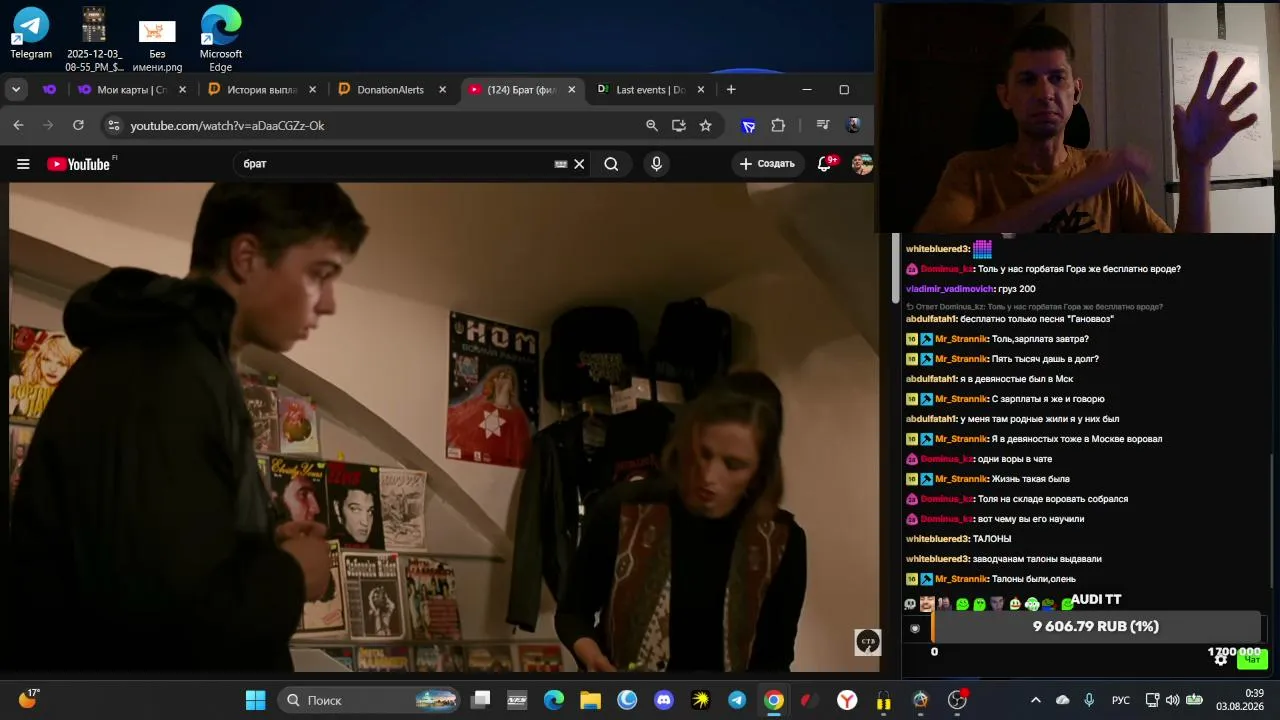The image size is (1280, 720).
Task: Show hidden system tray icons chevron
Action: [x=1035, y=700]
